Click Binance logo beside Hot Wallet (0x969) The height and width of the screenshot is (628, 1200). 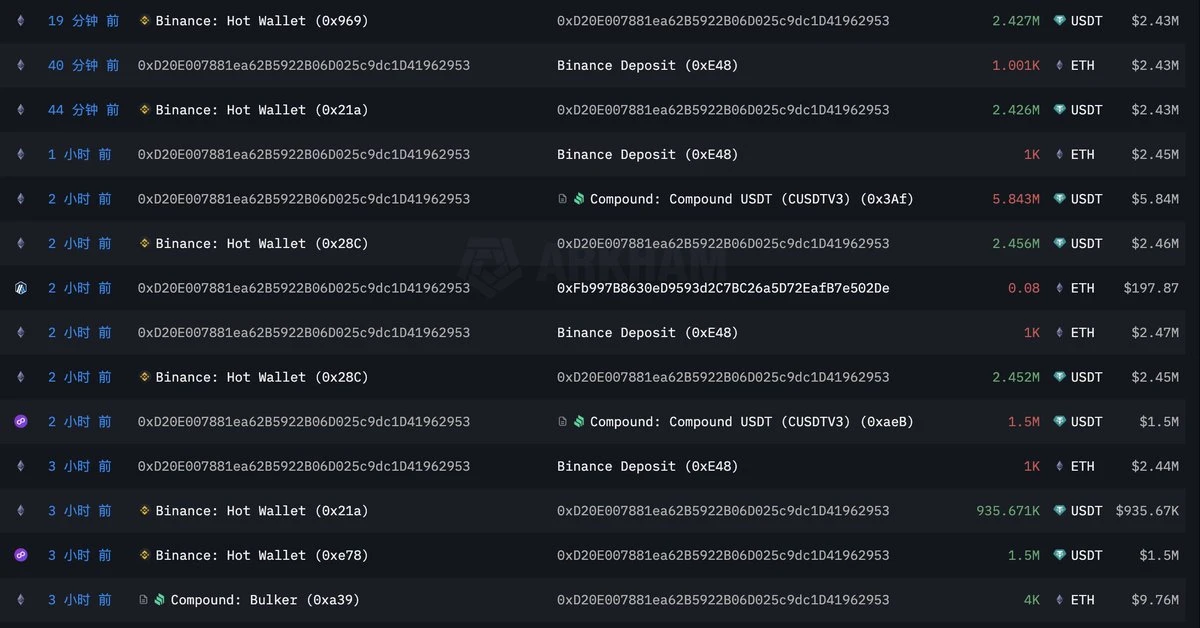(144, 21)
